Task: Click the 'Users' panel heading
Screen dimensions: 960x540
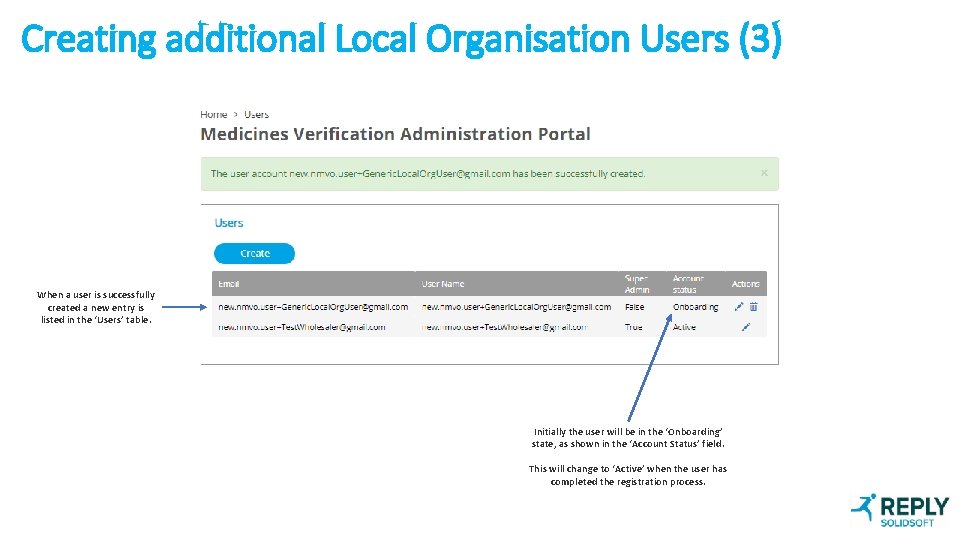Action: coord(229,223)
